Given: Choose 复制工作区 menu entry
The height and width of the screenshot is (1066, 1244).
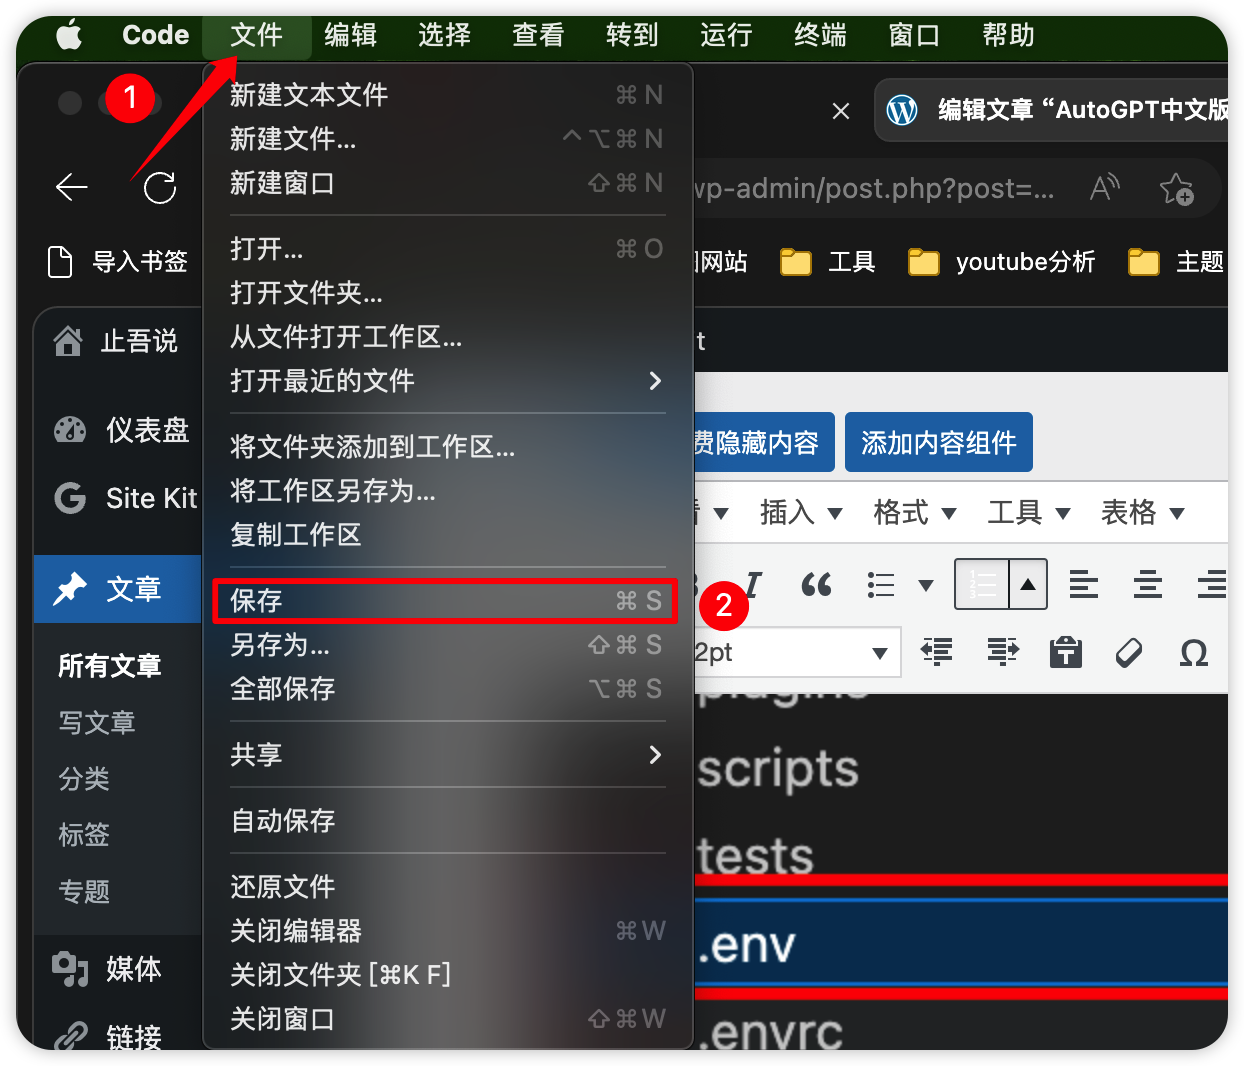Looking at the screenshot, I should point(447,535).
